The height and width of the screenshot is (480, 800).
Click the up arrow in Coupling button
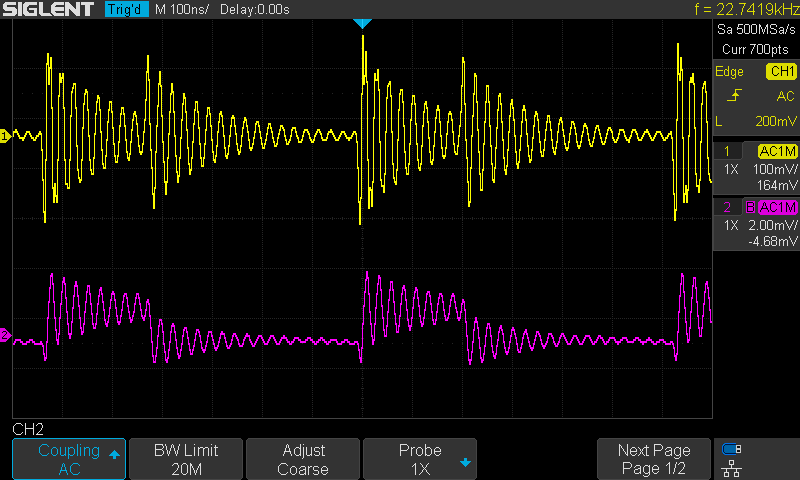pos(114,454)
